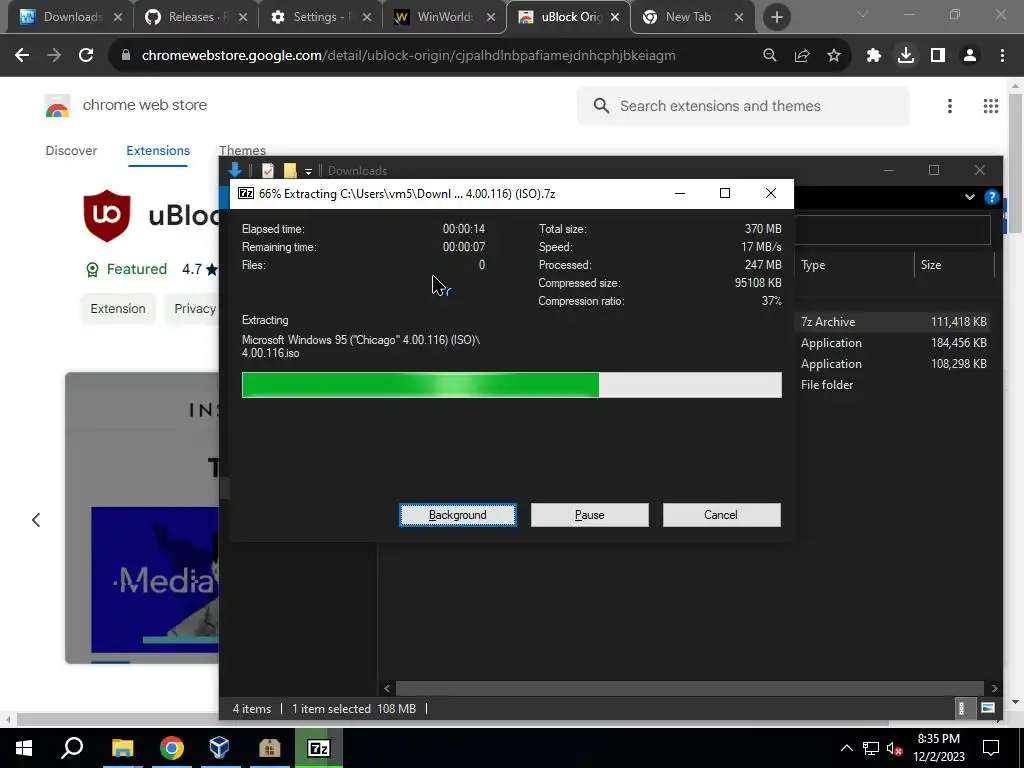1024x768 pixels.
Task: Click the Extension category chip
Action: (x=118, y=309)
